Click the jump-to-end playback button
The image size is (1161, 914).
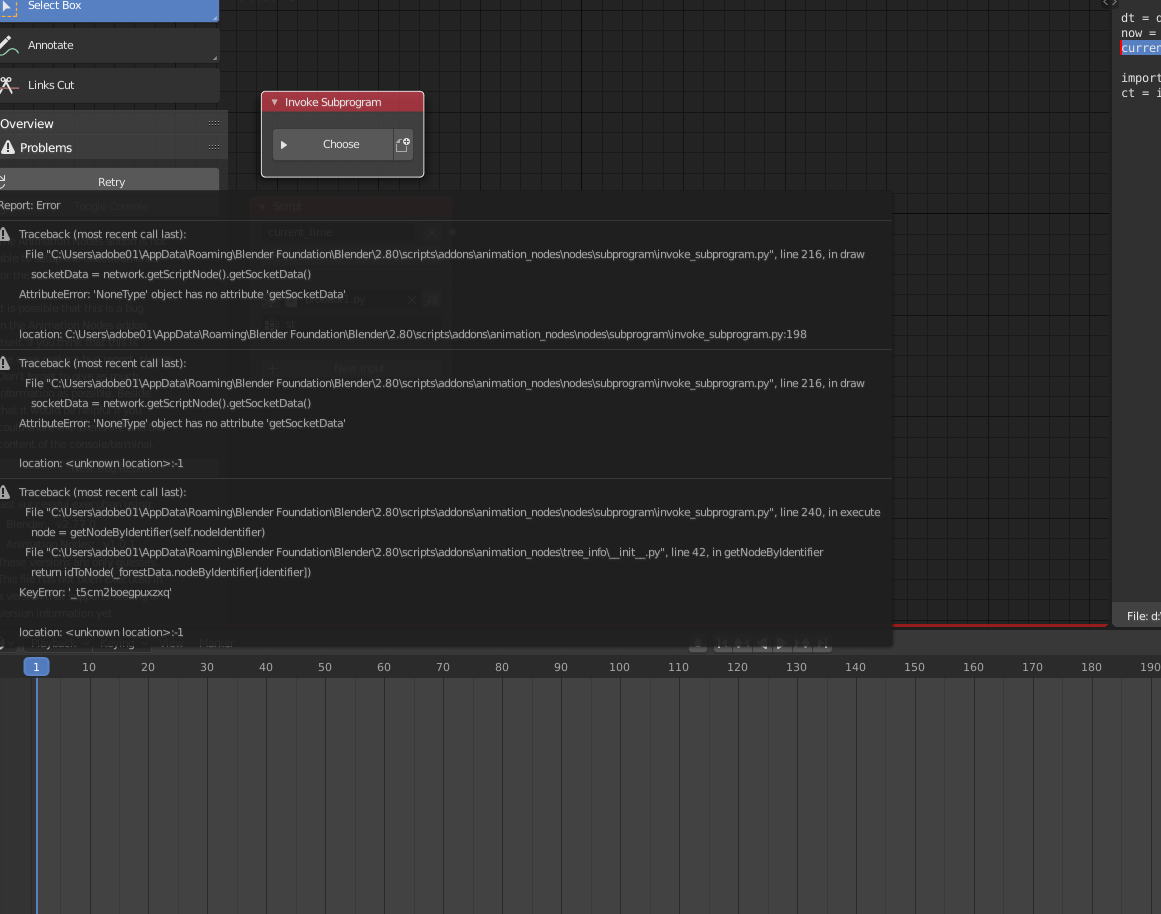coord(821,644)
